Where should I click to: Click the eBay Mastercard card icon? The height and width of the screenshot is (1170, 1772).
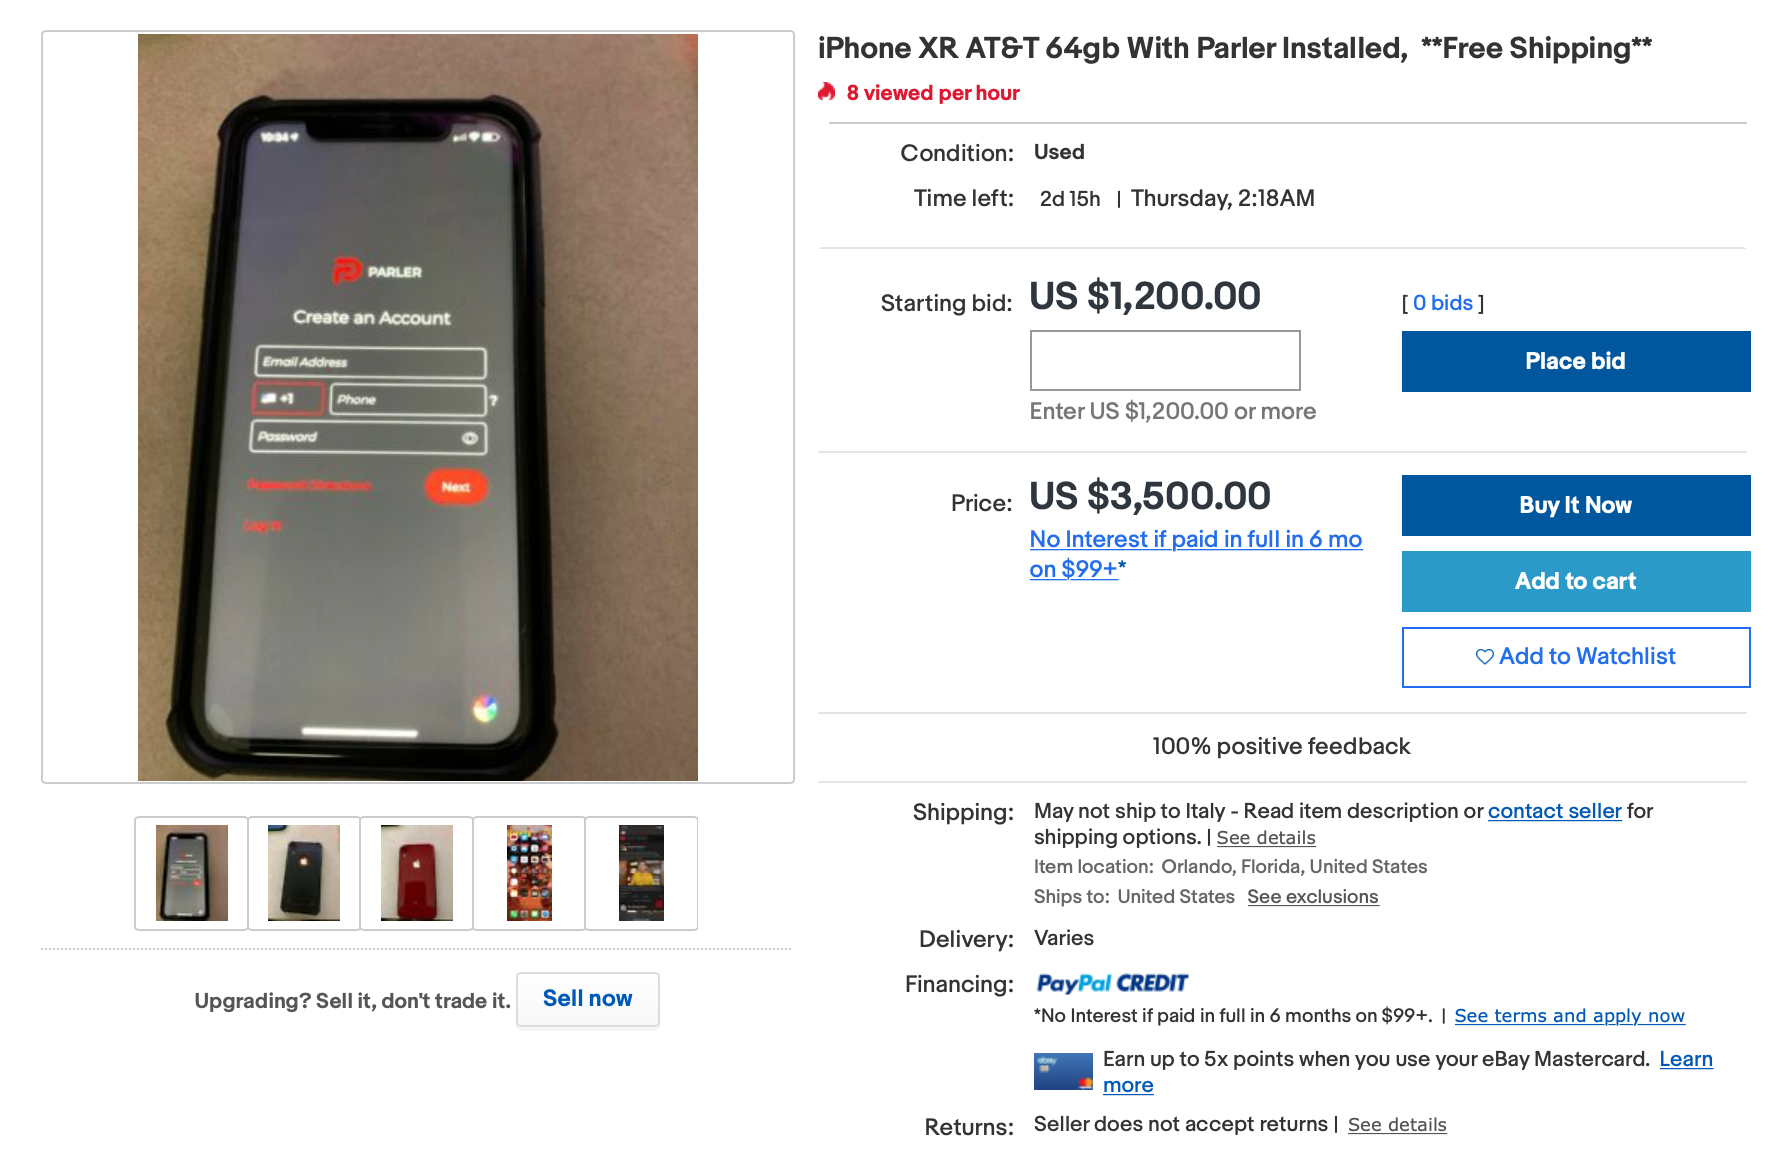(x=1063, y=1071)
